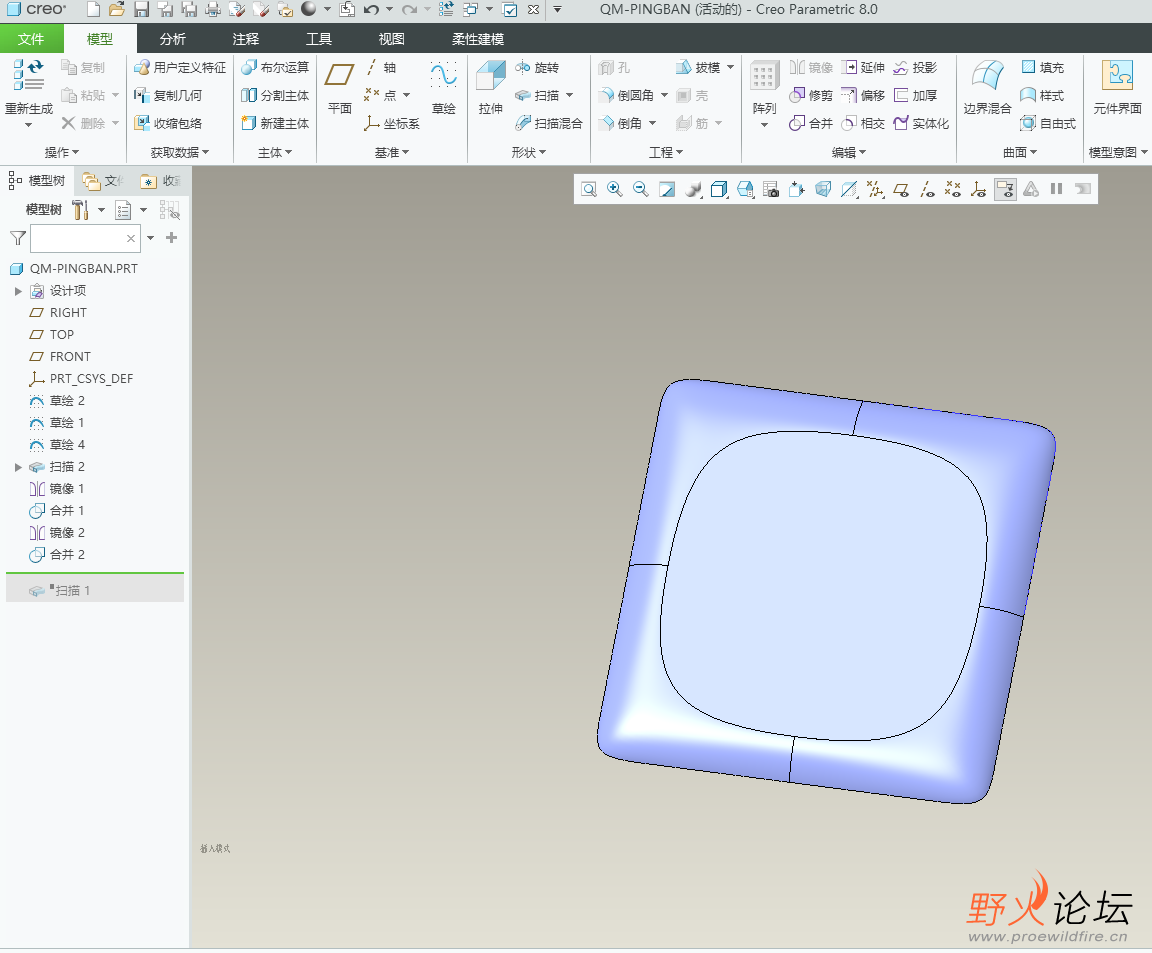
Task: Open the Freestyle (自由式) tool
Action: 1048,123
